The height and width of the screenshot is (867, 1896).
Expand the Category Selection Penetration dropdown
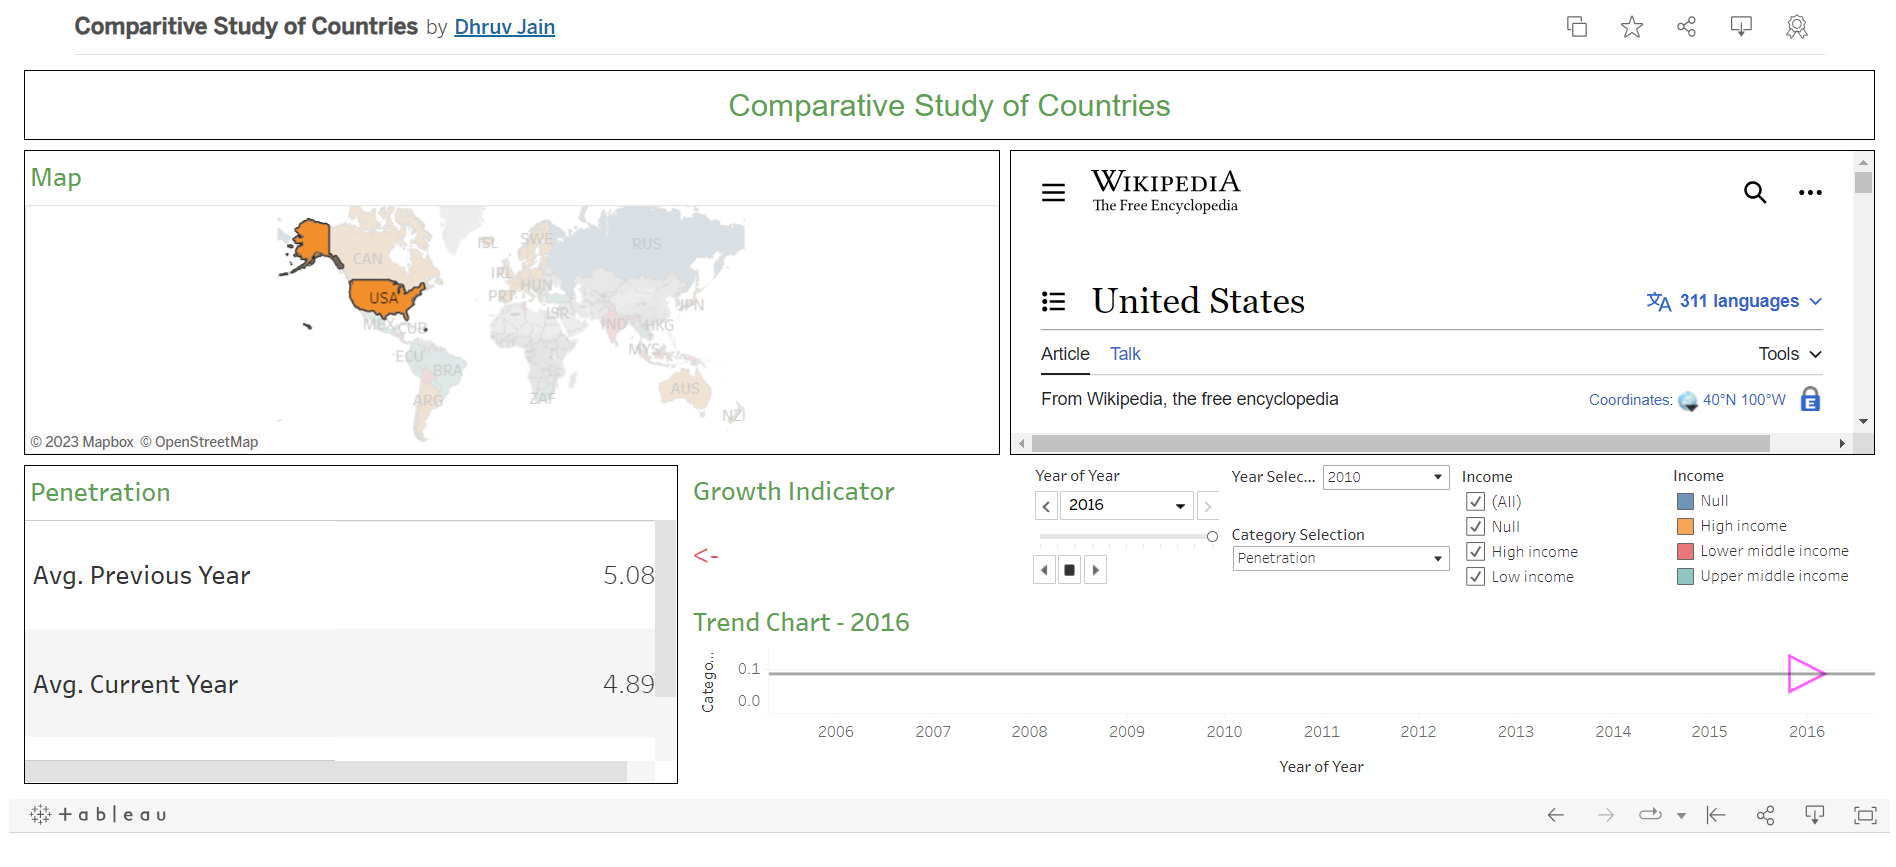[1340, 558]
